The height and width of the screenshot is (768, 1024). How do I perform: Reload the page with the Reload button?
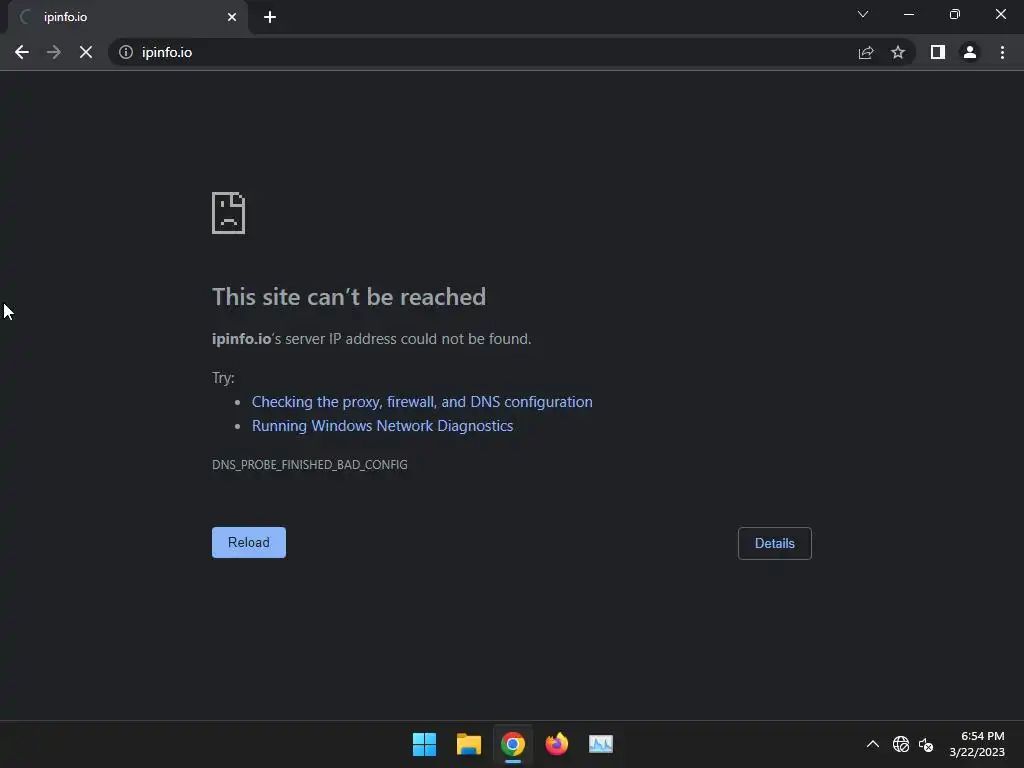[249, 542]
